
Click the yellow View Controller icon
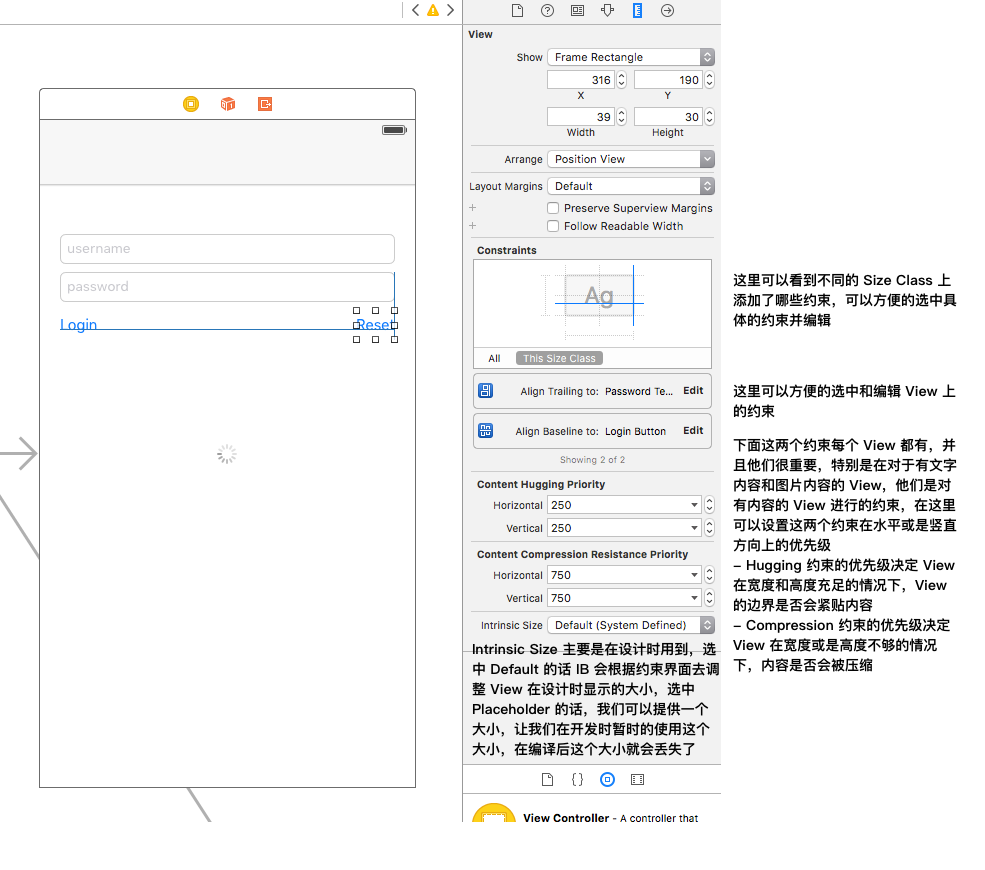pyautogui.click(x=191, y=103)
